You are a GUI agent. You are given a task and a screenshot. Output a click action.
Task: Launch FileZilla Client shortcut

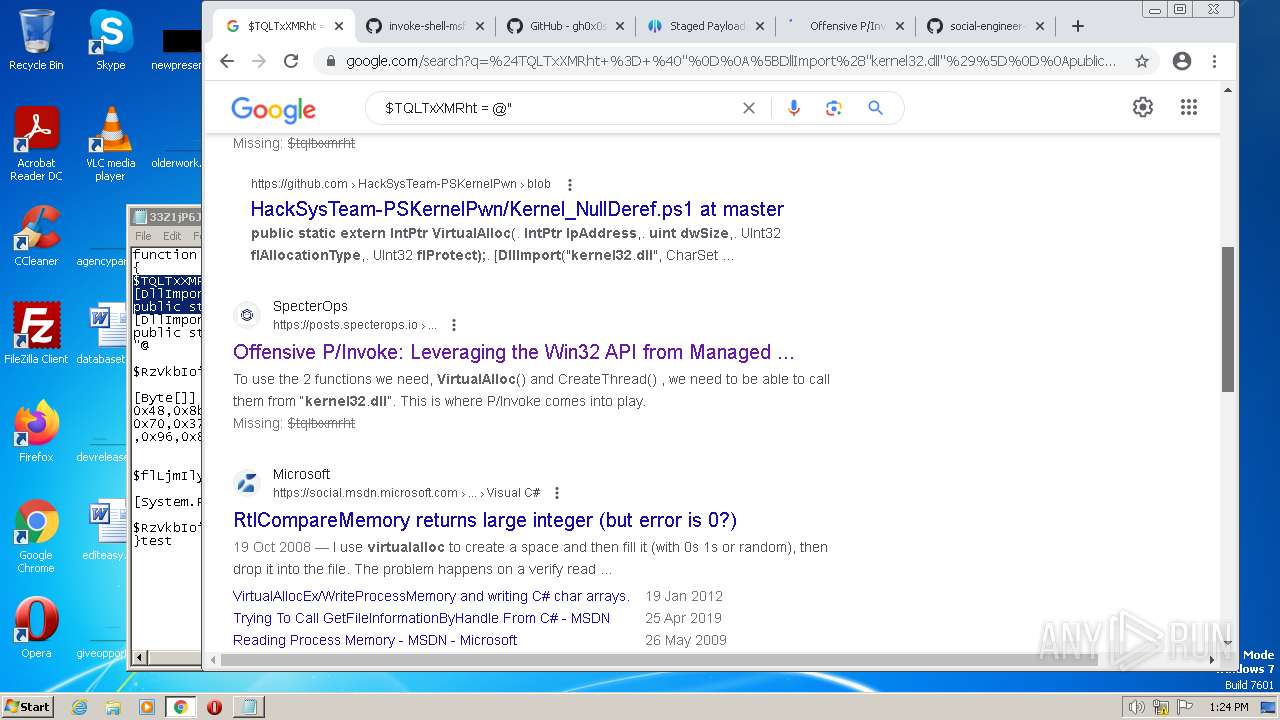coord(36,334)
